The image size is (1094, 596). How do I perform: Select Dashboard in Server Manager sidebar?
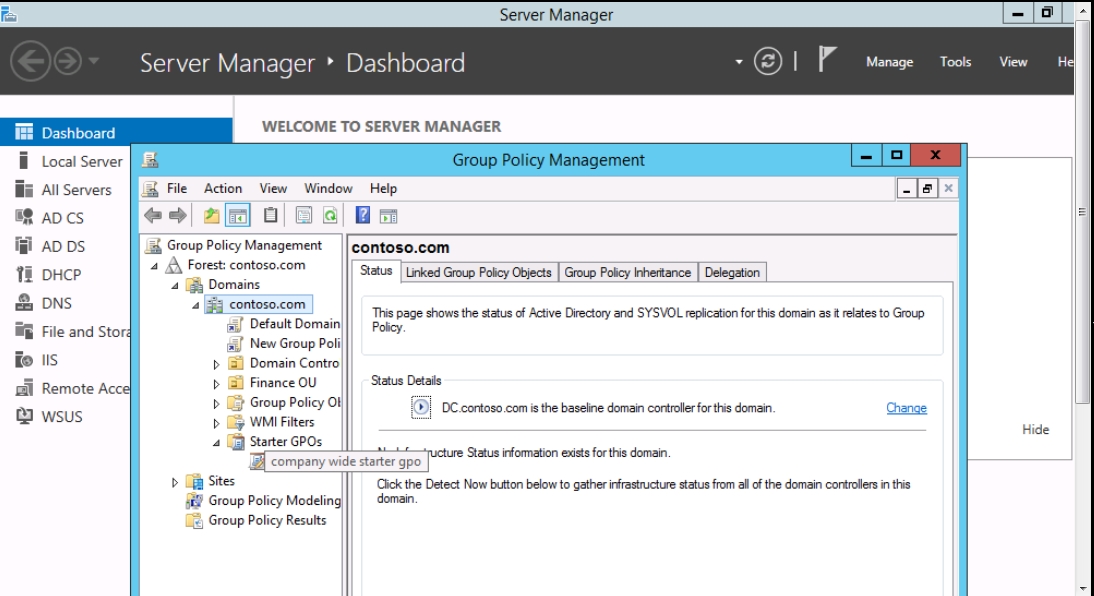(116, 133)
